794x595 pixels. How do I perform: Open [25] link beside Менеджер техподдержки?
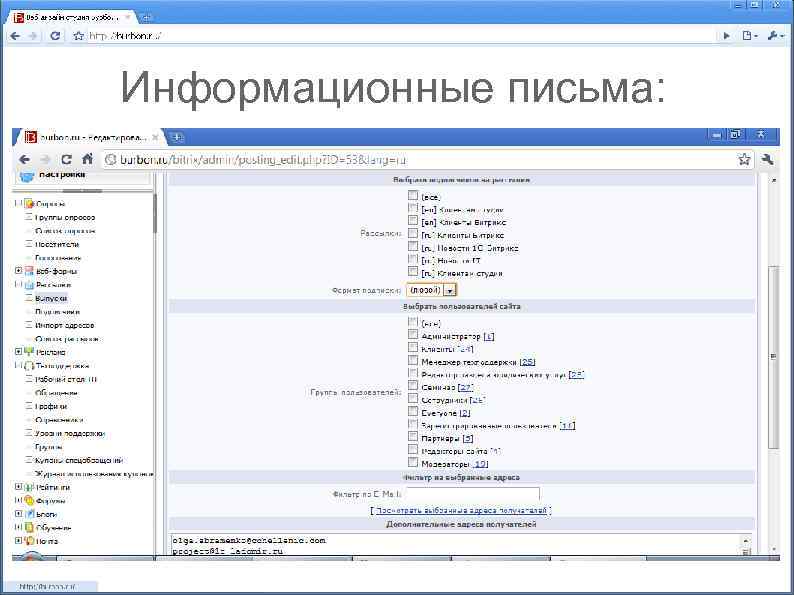tap(527, 362)
